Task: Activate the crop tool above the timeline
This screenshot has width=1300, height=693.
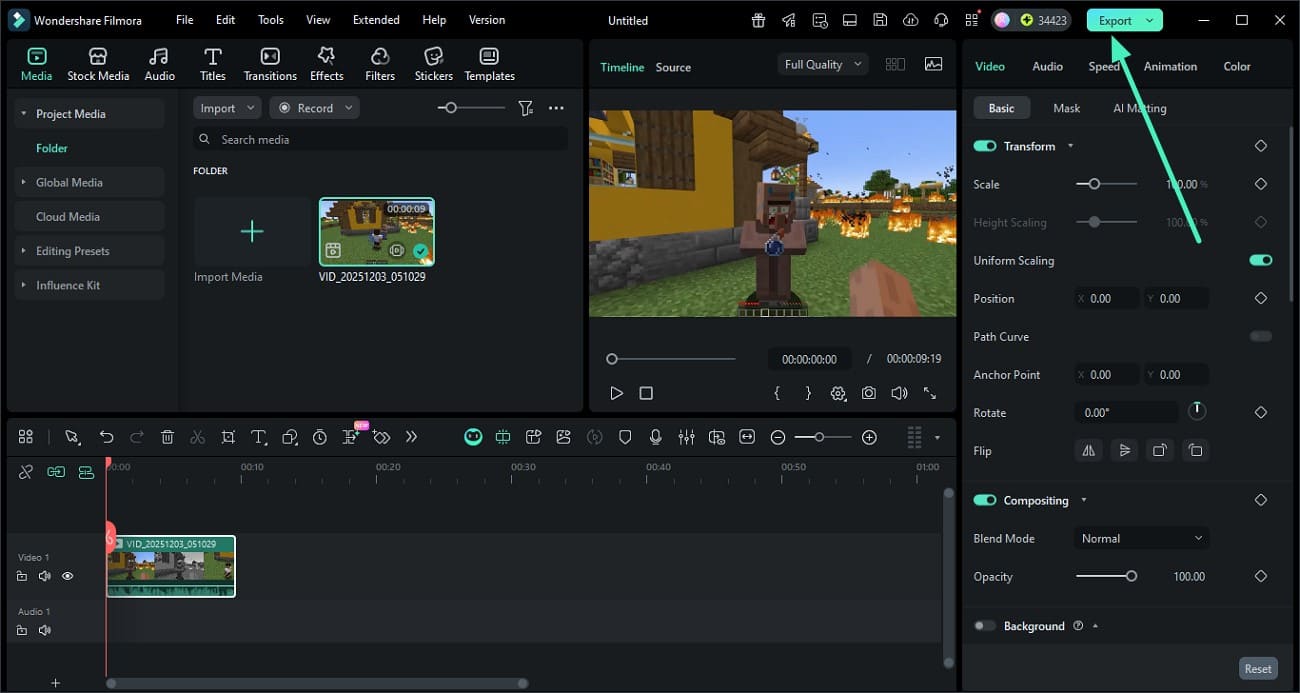Action: pos(228,437)
